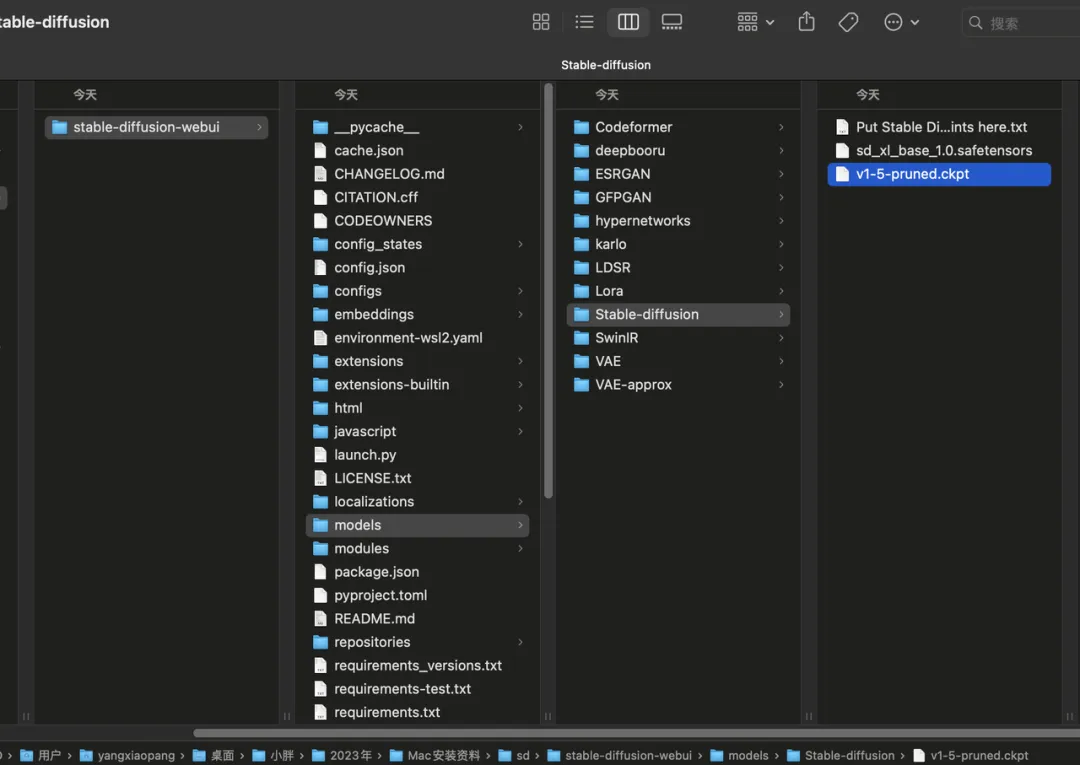Switch Finder to list view

click(584, 22)
